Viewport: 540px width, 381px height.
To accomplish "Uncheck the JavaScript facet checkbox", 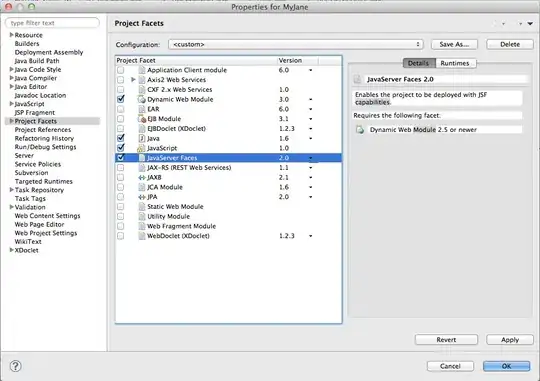I will pyautogui.click(x=120, y=148).
